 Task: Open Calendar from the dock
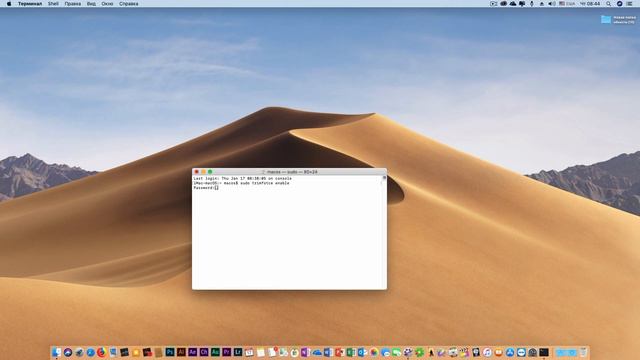coord(249,352)
